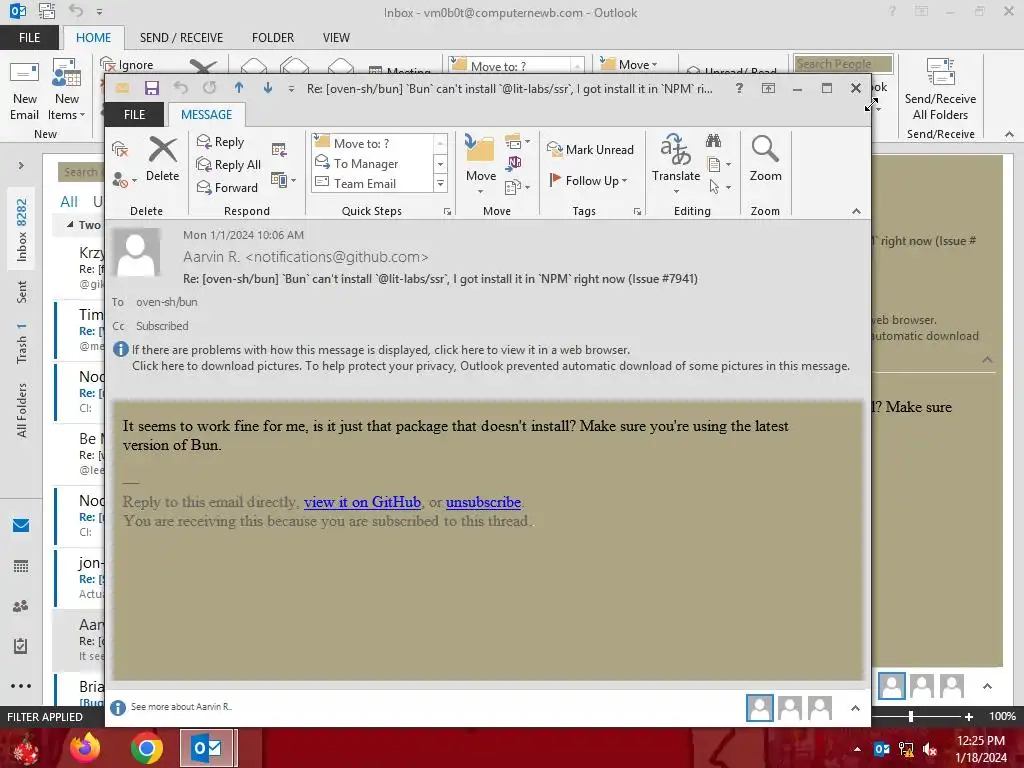This screenshot has width=1024, height=768.
Task: Click Forward in the Respond group
Action: tap(227, 187)
